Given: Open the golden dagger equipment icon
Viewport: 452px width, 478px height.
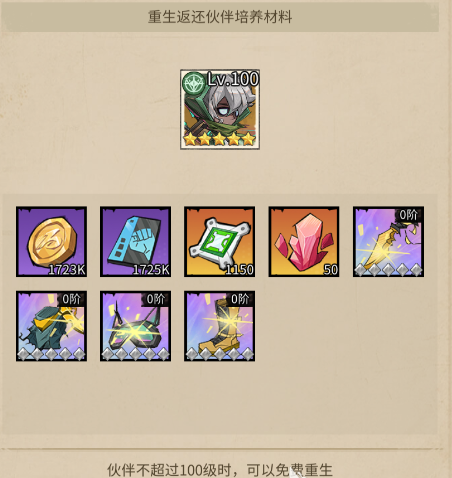Looking at the screenshot, I should (x=388, y=242).
